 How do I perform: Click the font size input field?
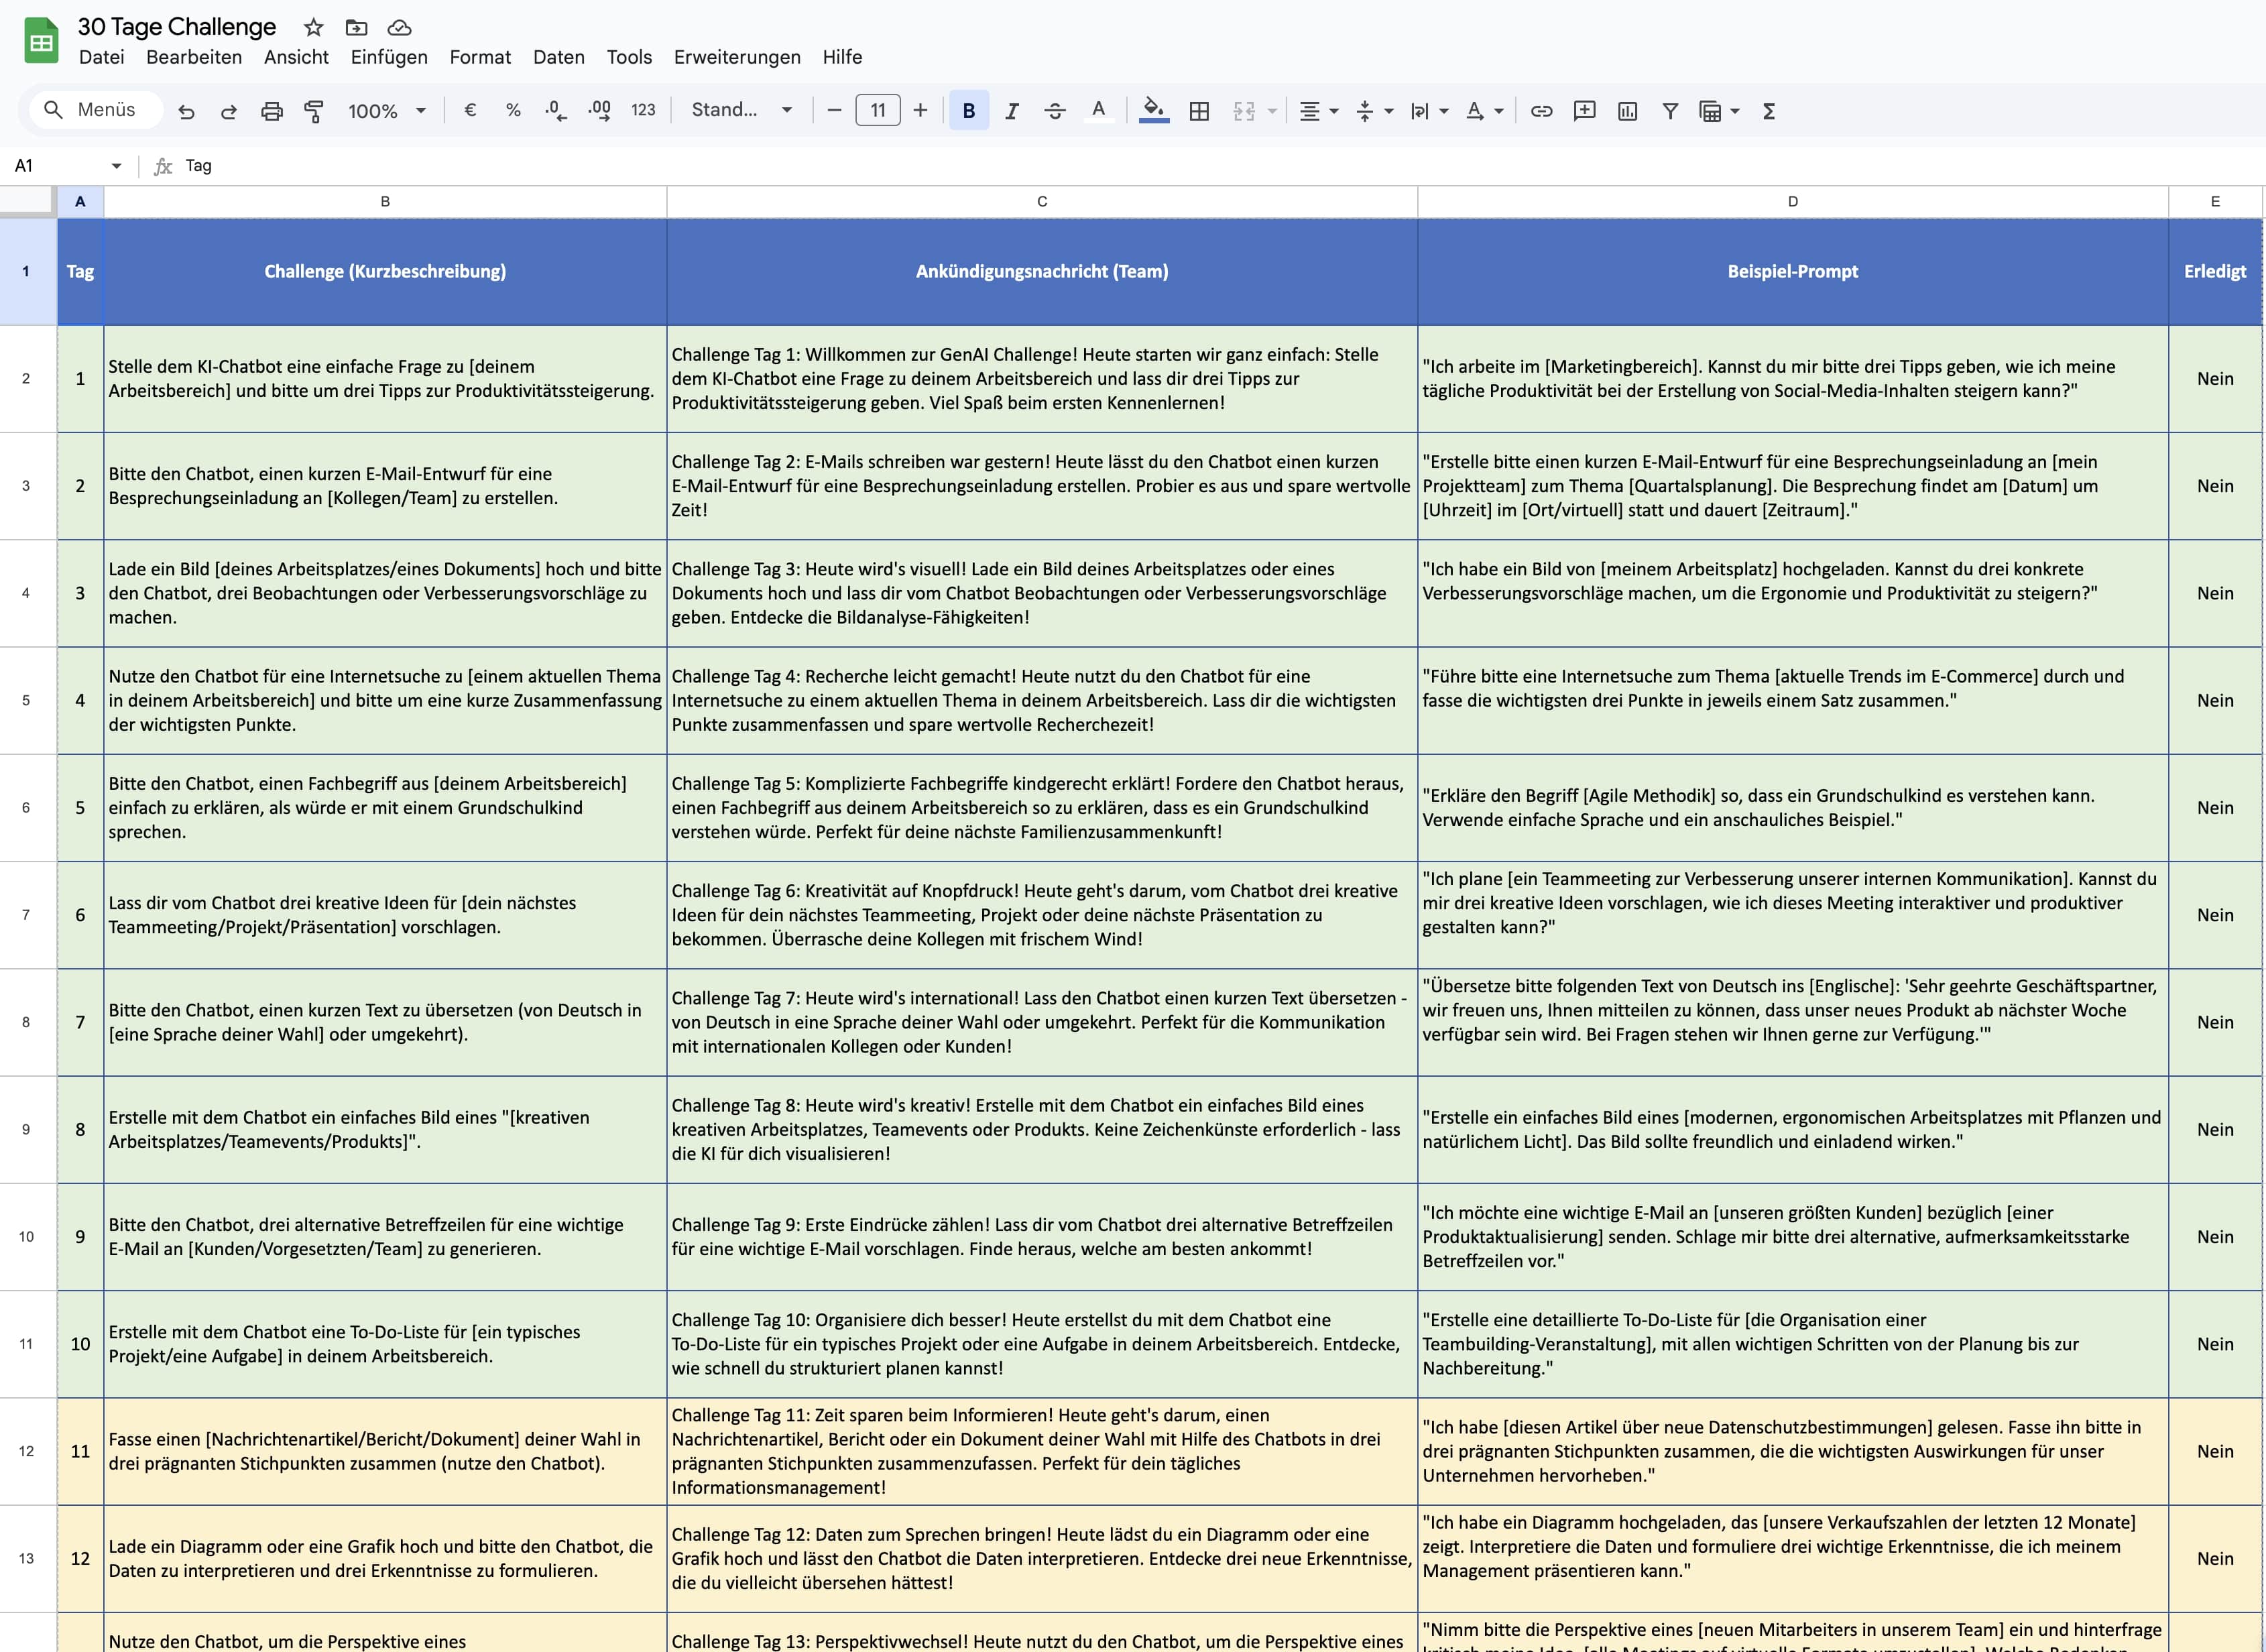click(x=877, y=110)
